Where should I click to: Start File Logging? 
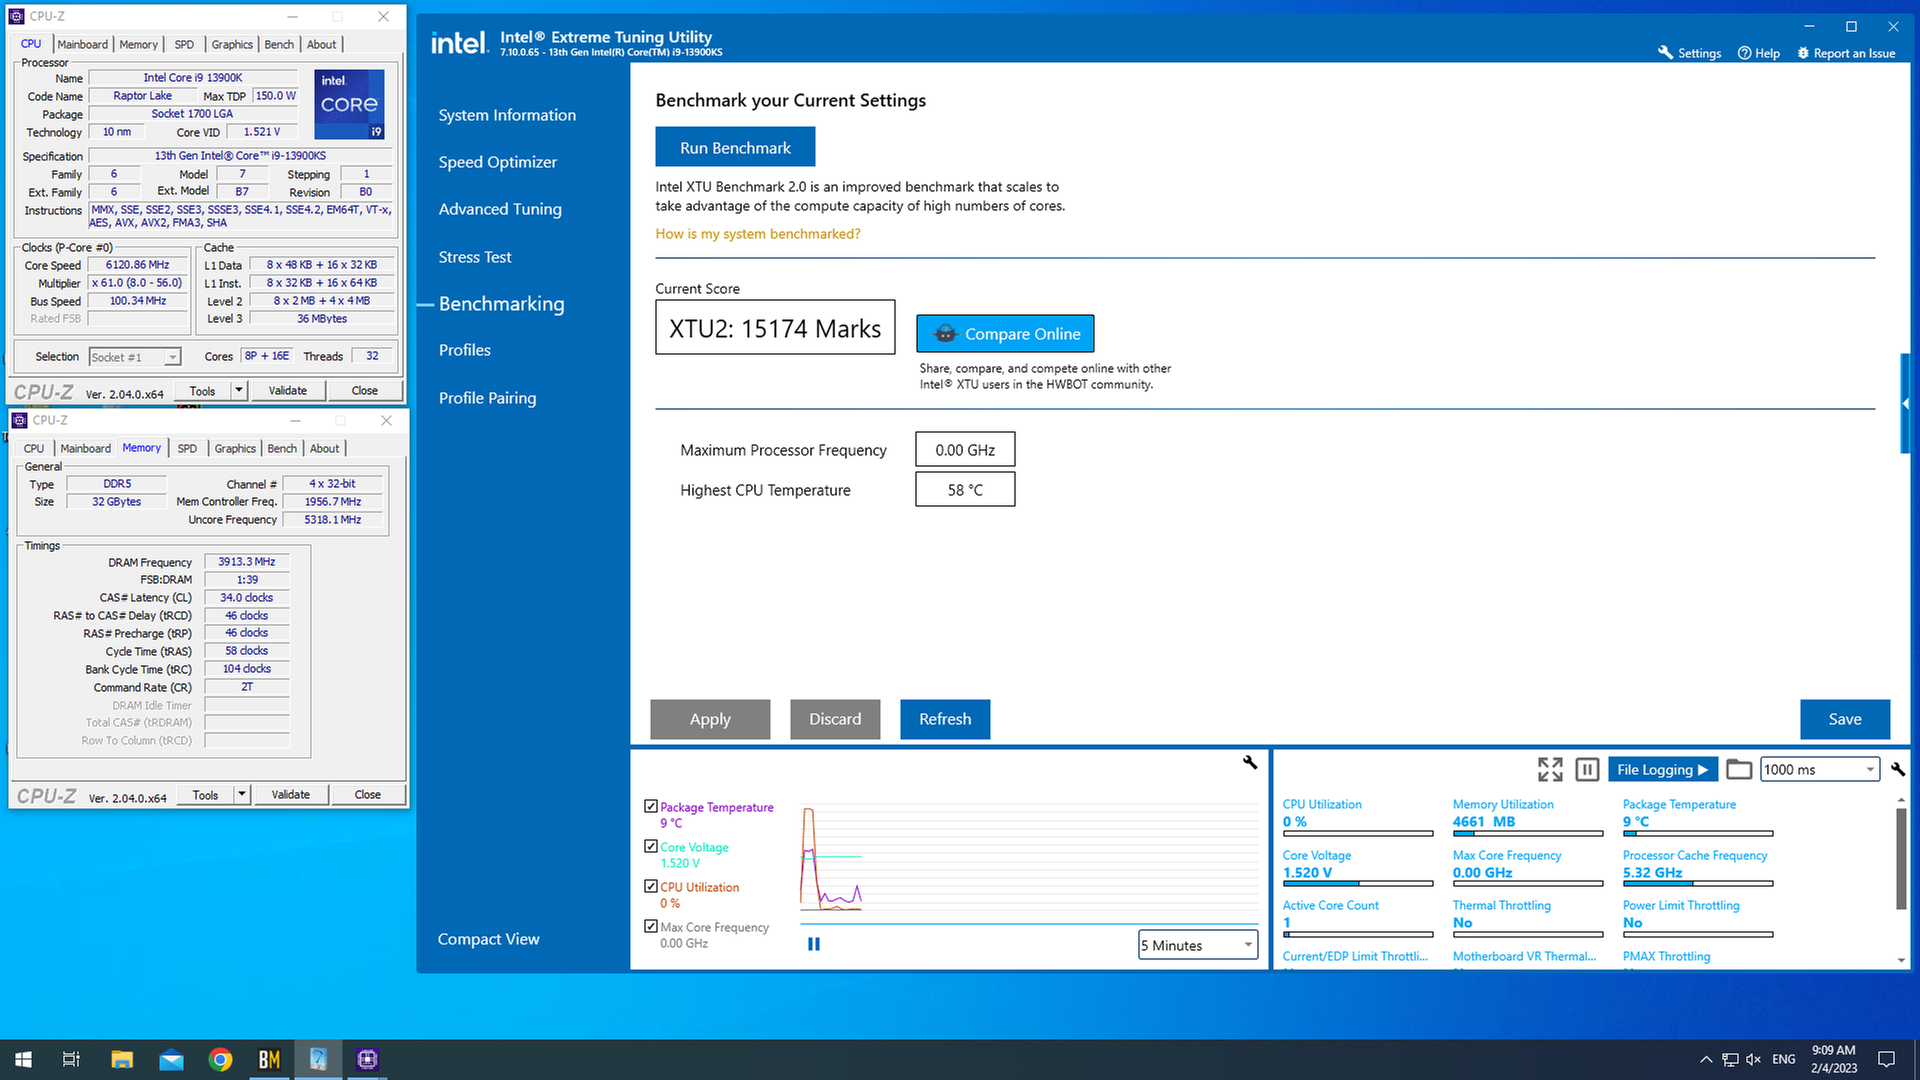click(1662, 769)
